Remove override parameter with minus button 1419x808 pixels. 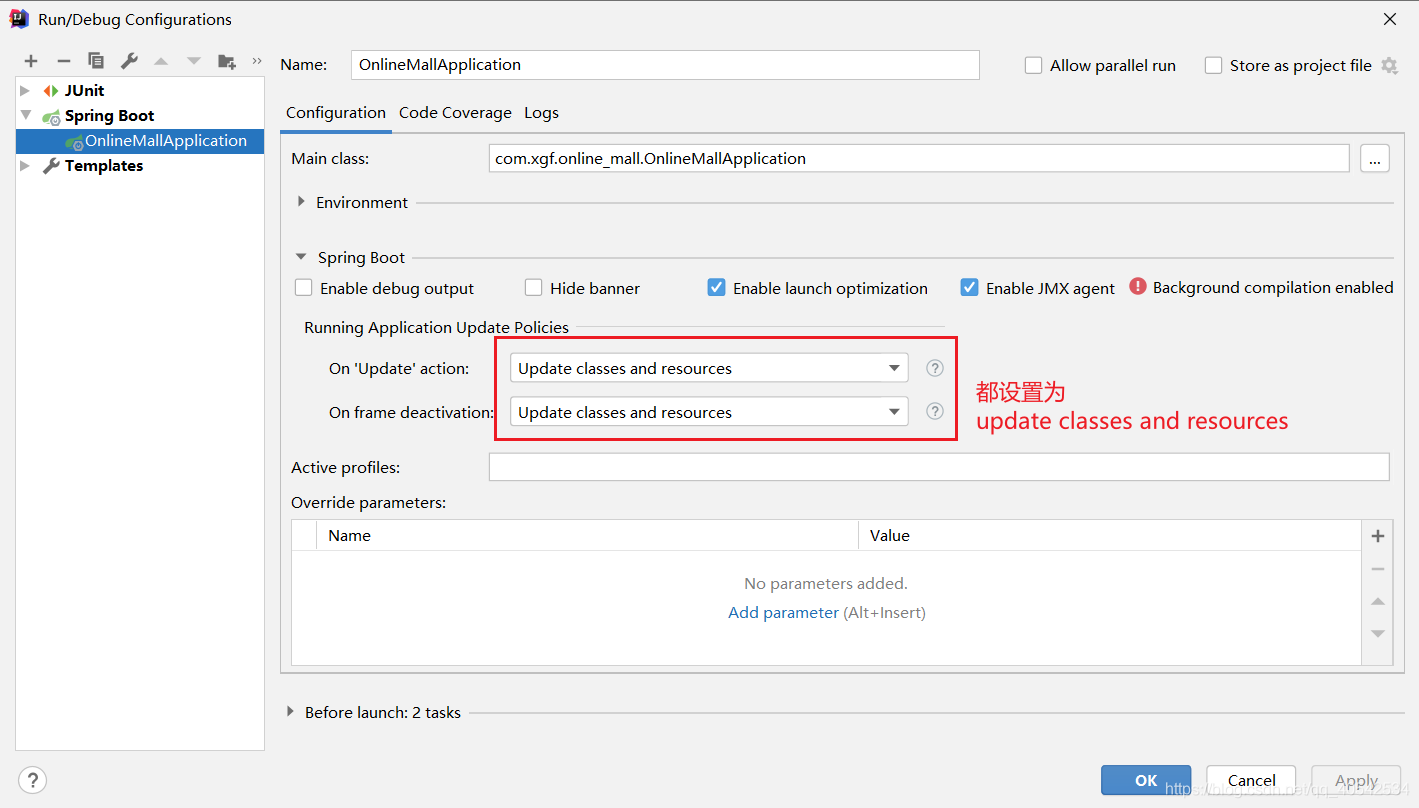tap(1378, 569)
